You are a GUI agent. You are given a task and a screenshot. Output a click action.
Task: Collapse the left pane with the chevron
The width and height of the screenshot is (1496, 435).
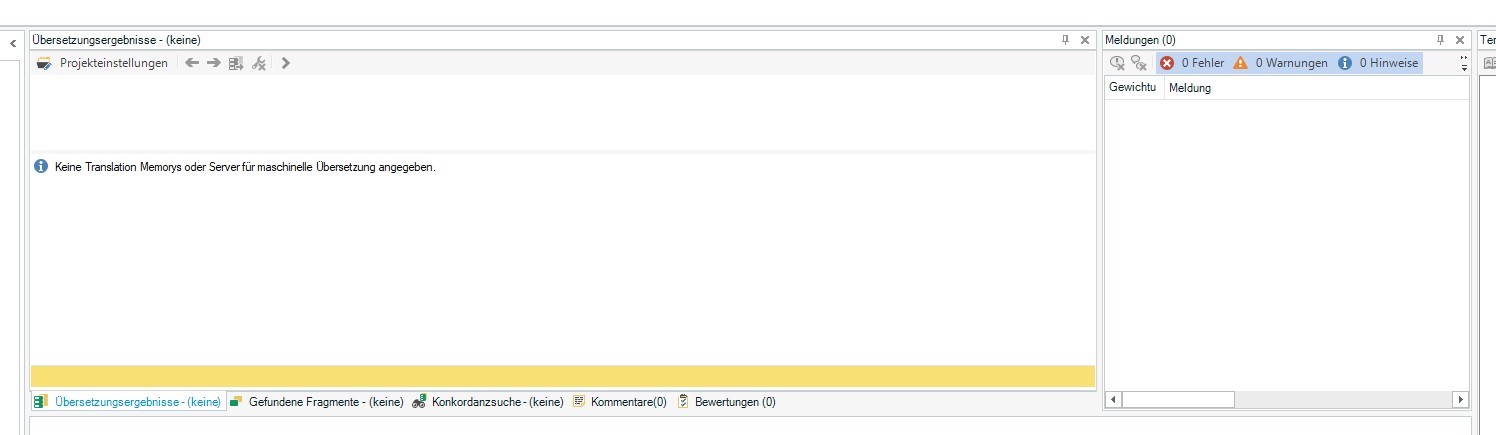coord(13,43)
